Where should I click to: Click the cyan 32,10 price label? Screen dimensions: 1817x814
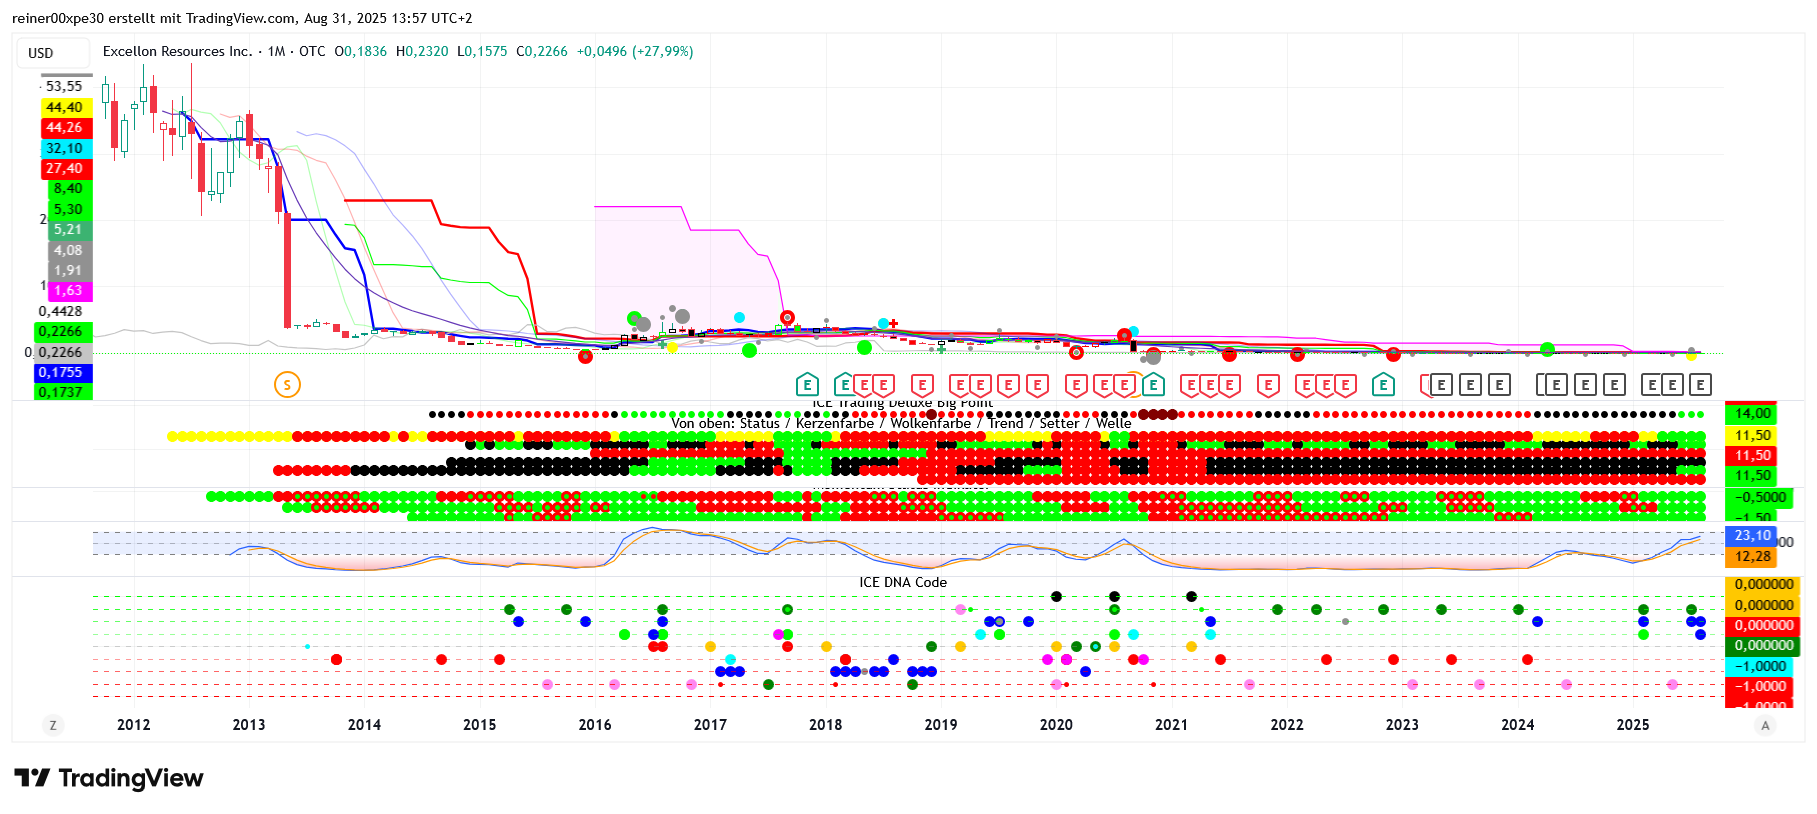[65, 148]
